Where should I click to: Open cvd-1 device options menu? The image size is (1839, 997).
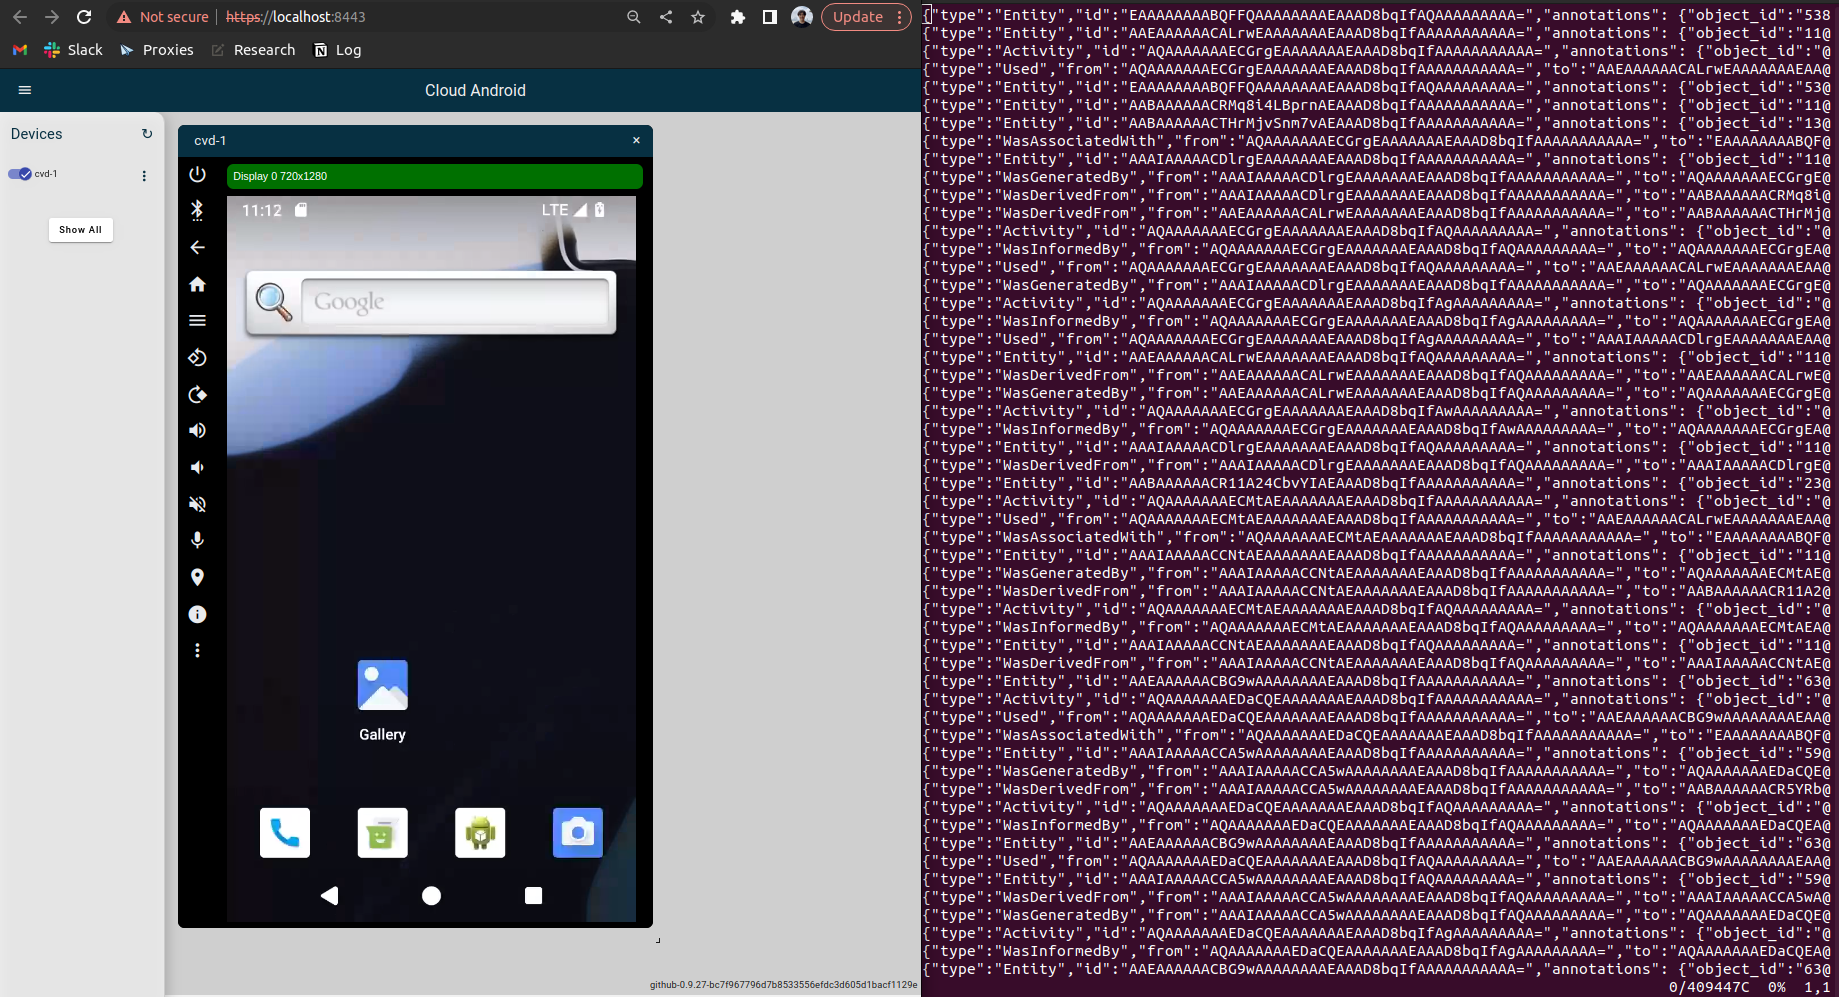point(144,176)
